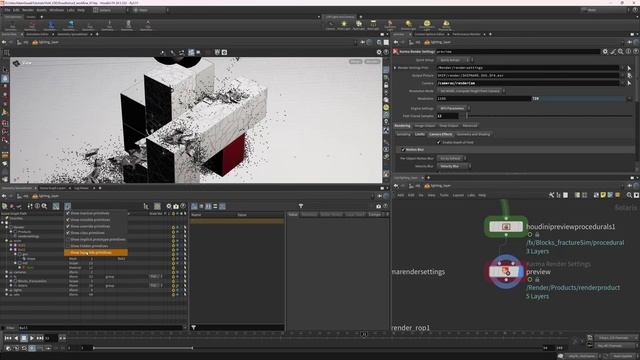Click the scene graph tree search icon
The image size is (640, 360).
[x=44, y=207]
